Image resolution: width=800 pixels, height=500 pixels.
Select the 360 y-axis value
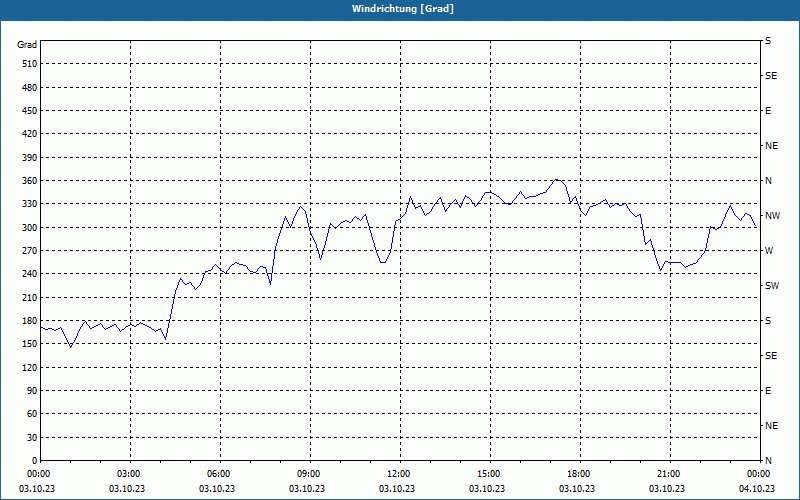point(30,181)
